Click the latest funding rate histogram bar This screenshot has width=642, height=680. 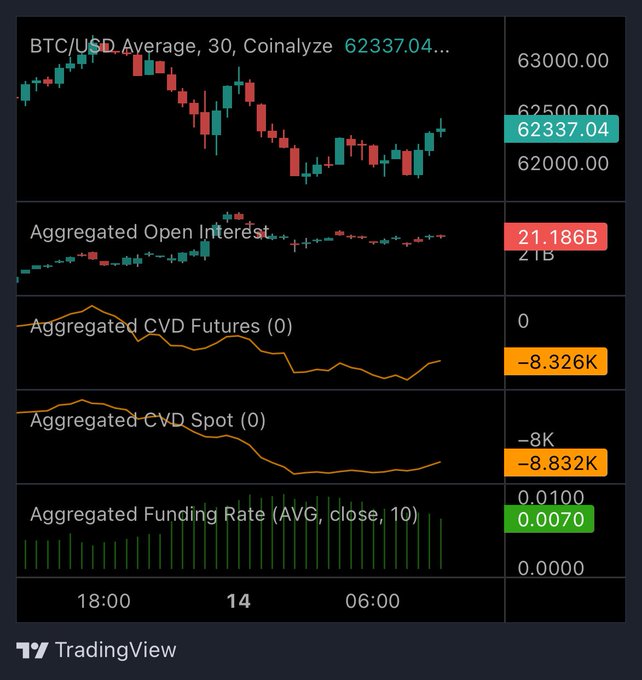441,544
